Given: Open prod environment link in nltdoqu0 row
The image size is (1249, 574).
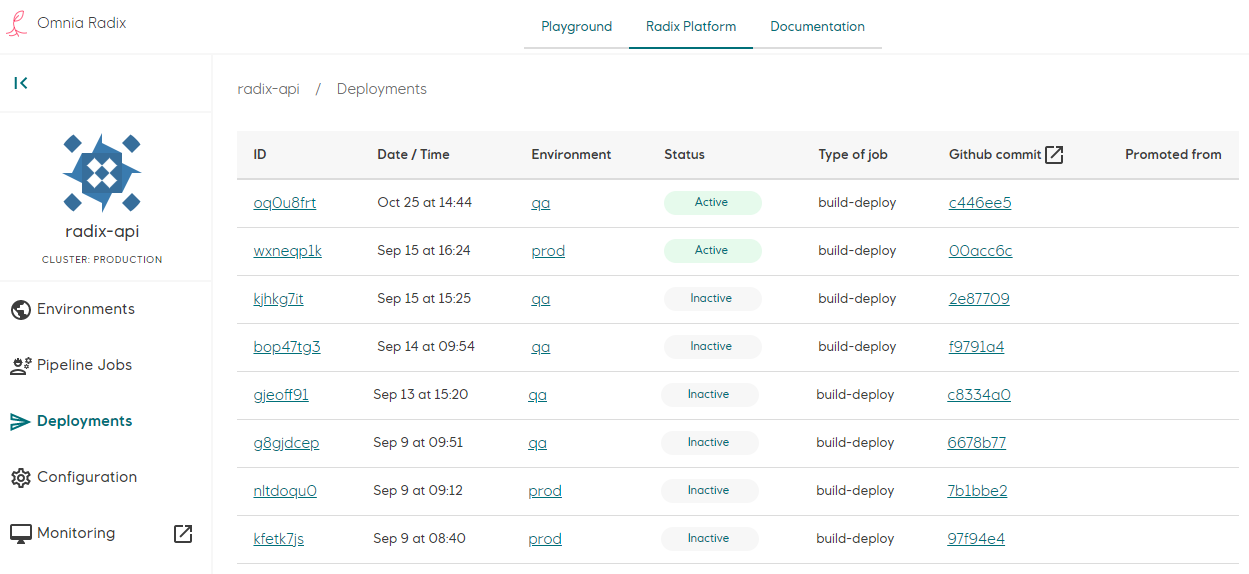Looking at the screenshot, I should tap(545, 491).
